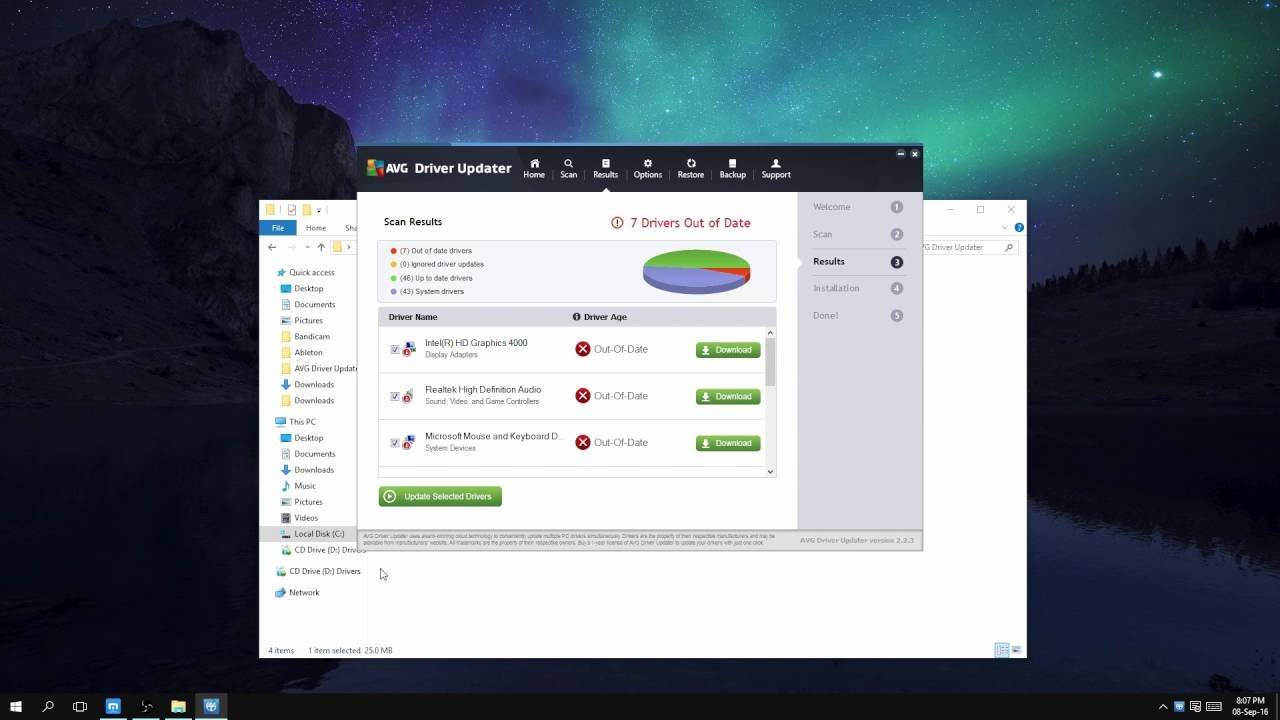Download the Microsoft Mouse and Keyboard driver
The height and width of the screenshot is (720, 1280).
coord(728,443)
